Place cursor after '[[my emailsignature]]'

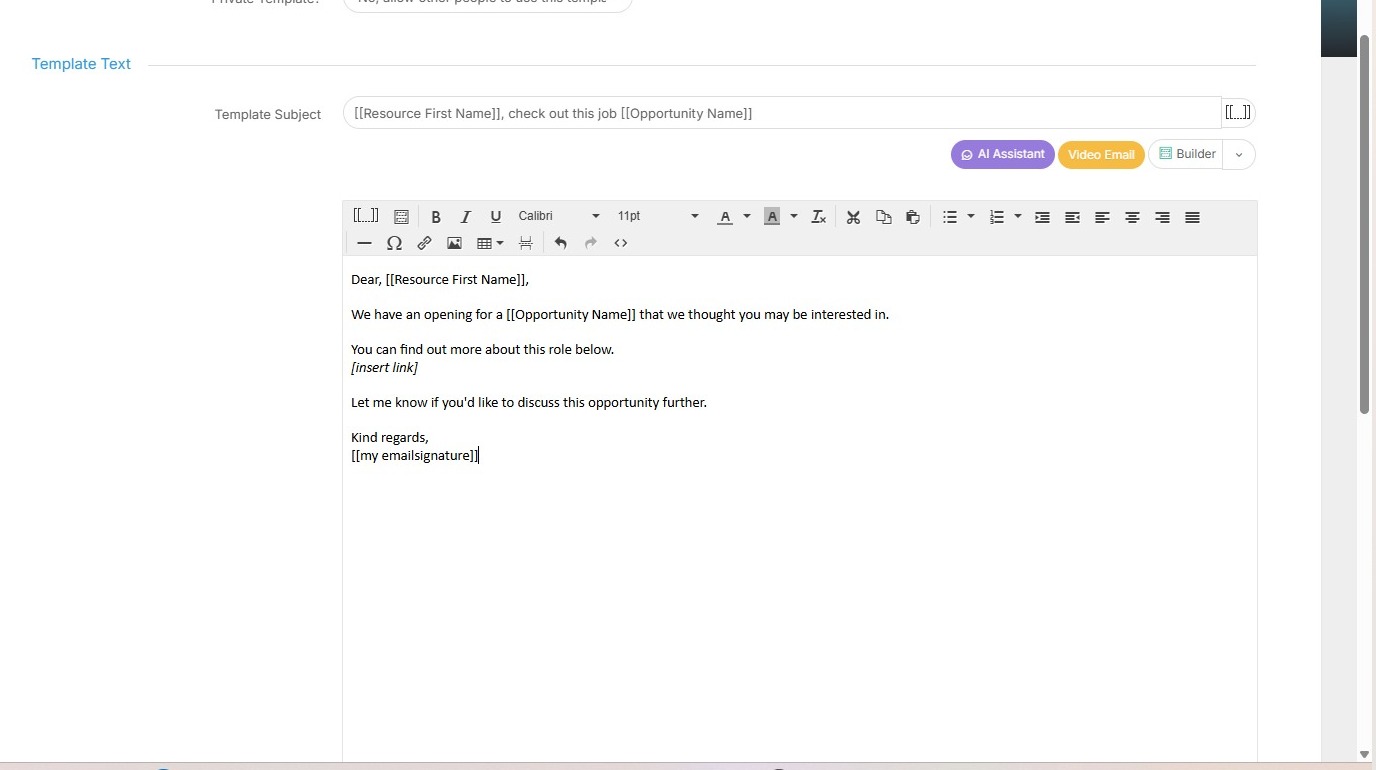coord(479,456)
